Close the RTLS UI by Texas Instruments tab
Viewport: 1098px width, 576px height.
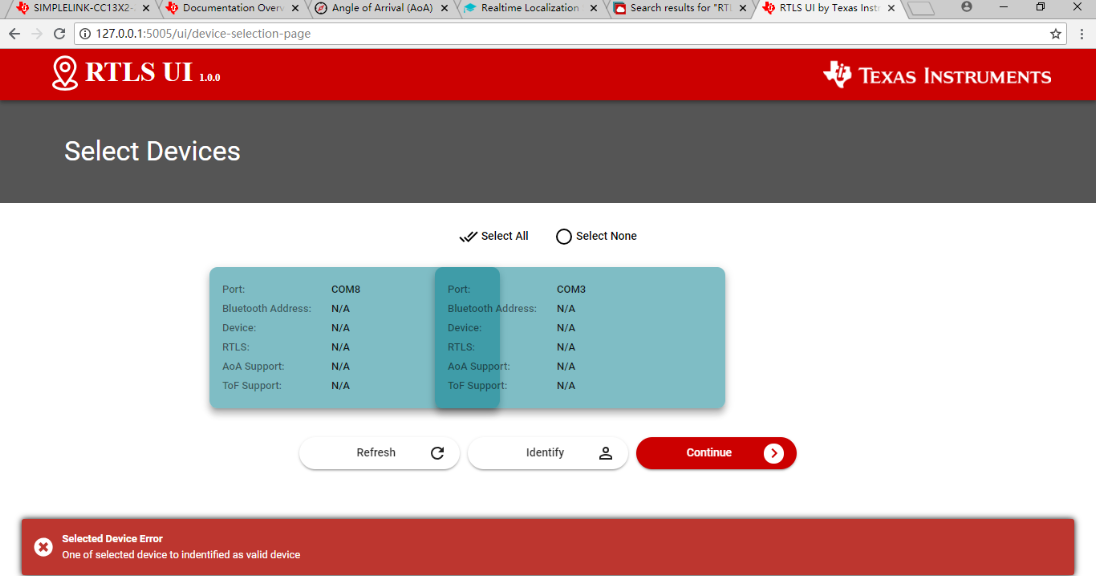coord(891,8)
